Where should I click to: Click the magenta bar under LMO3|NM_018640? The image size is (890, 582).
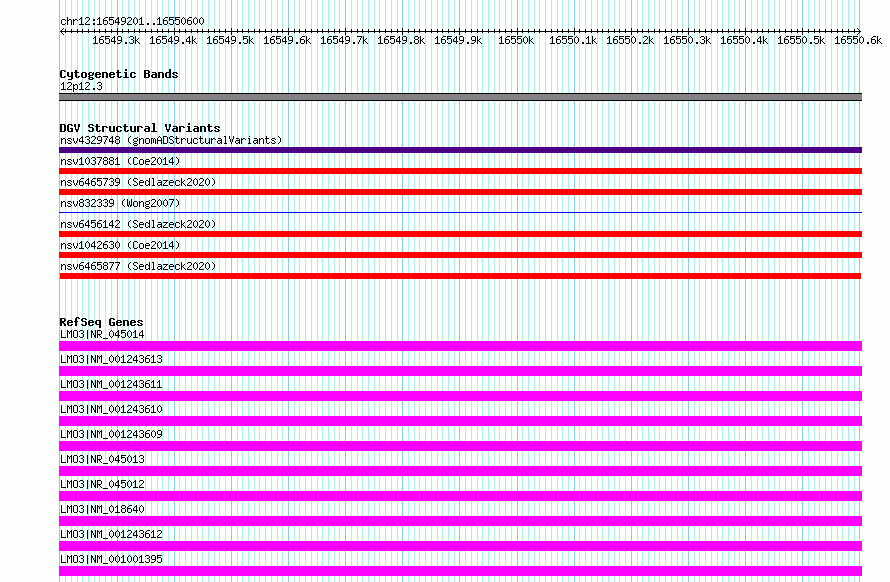[x=460, y=521]
